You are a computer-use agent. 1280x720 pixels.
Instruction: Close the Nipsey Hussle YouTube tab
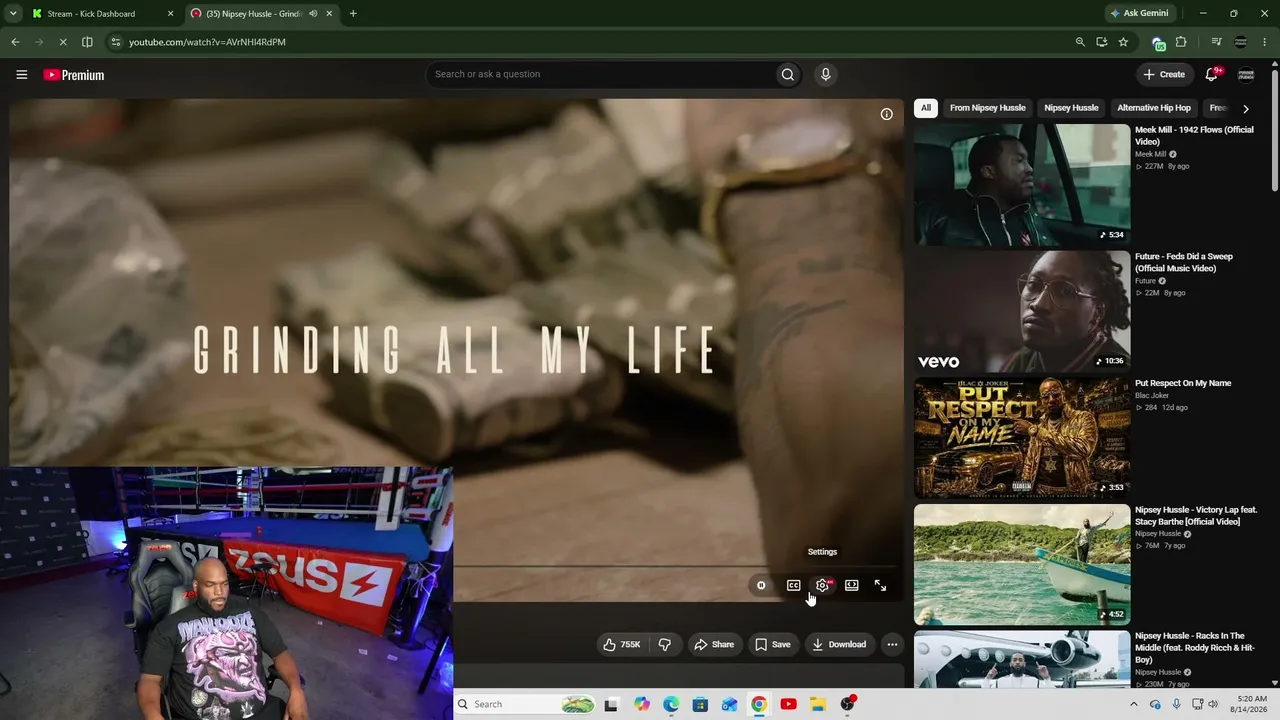329,14
